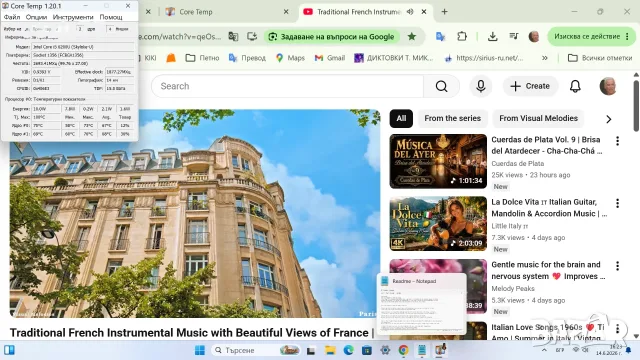Viewport: 640px width, 360px height.
Task: Open options for the La Dolce Vita video
Action: click(617, 203)
